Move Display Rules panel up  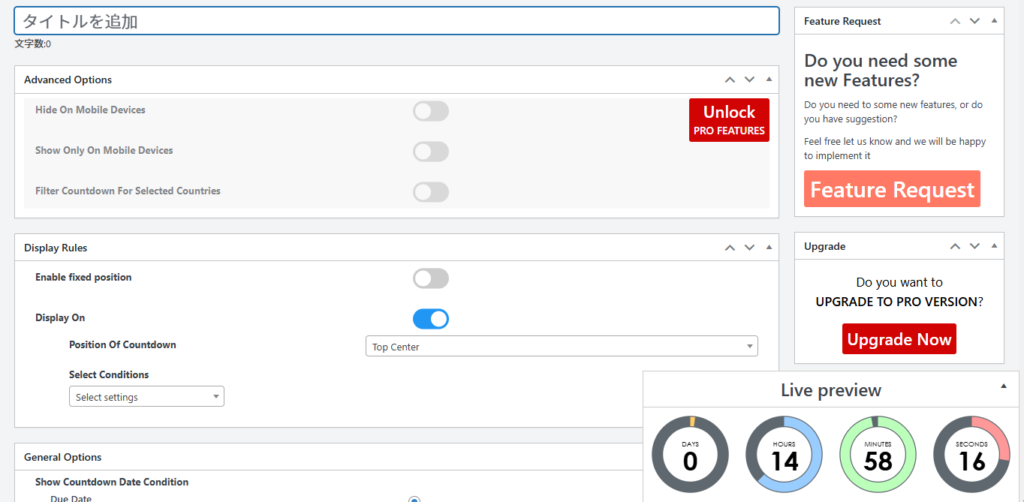730,247
